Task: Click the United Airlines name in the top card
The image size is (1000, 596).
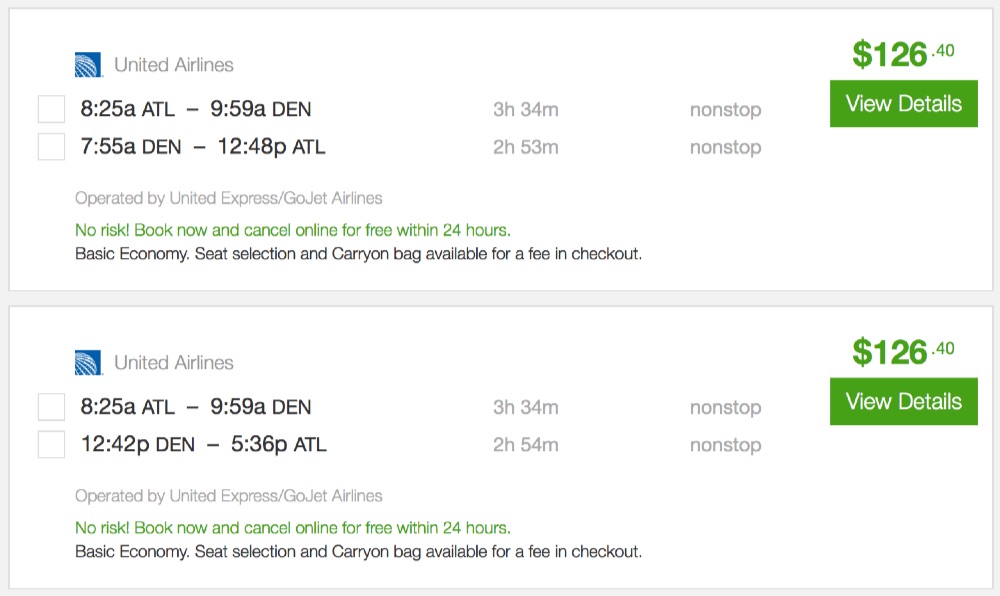Action: (x=173, y=65)
